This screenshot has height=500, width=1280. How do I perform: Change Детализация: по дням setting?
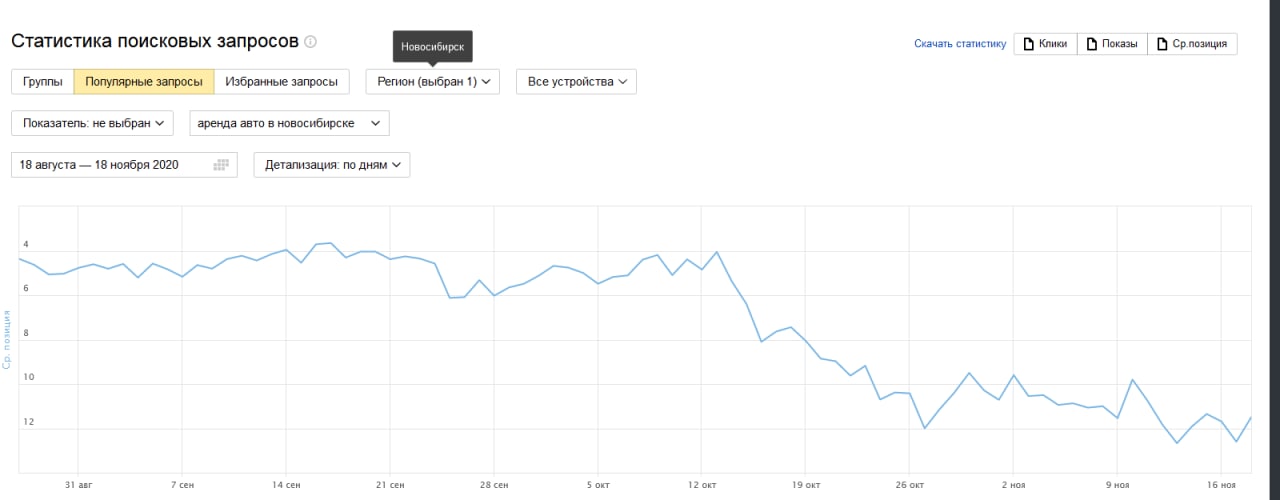click(332, 165)
